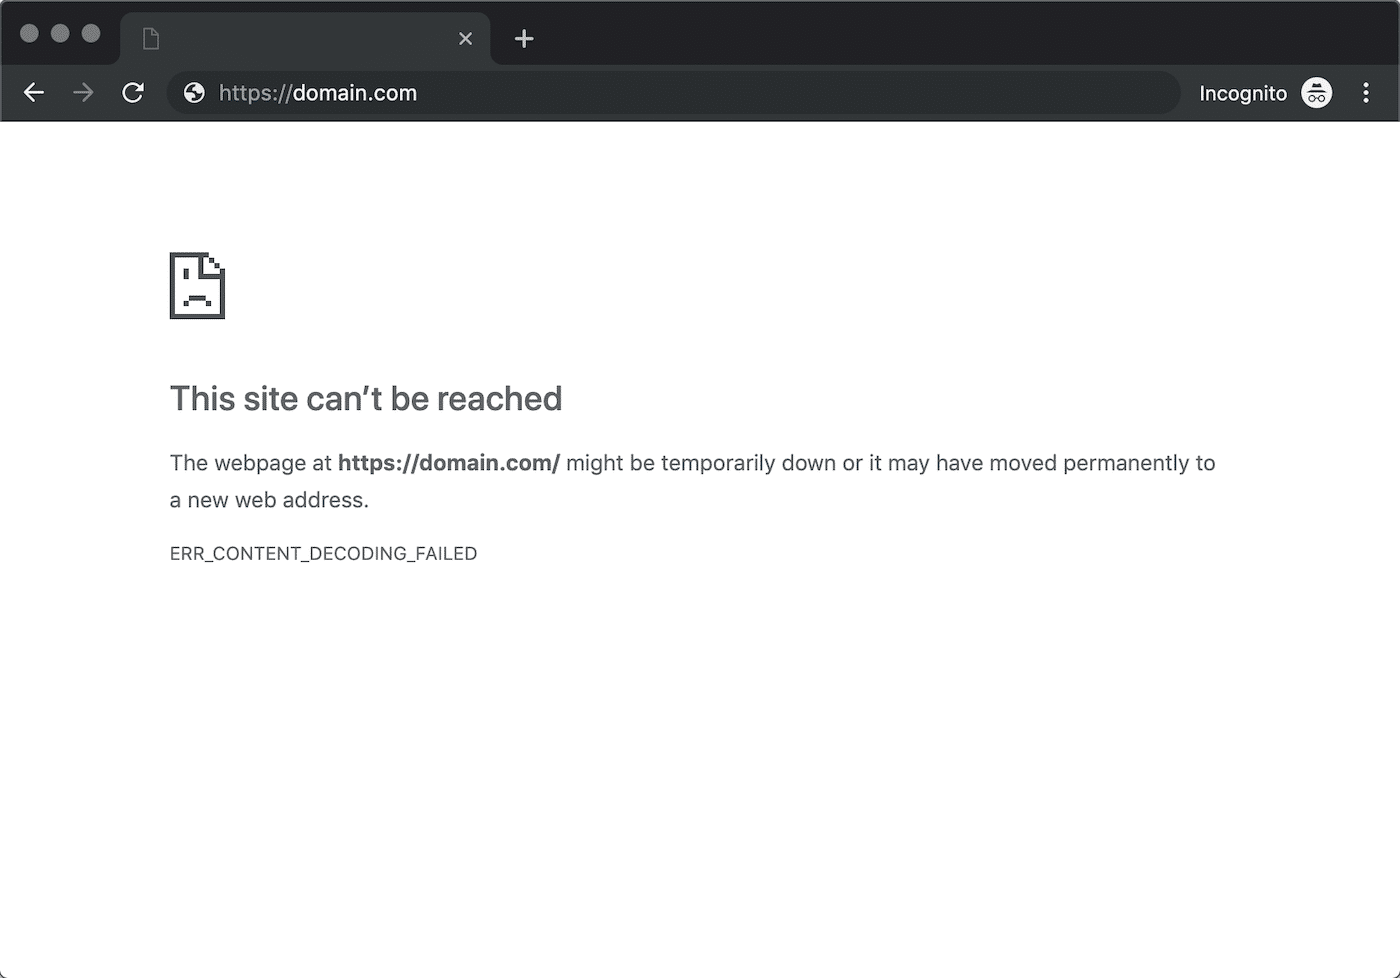
Task: Reload the page with the refresh icon
Action: 133,93
